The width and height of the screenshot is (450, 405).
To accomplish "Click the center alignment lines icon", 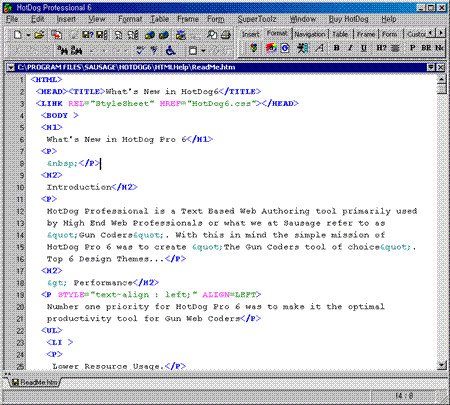I will (x=395, y=48).
